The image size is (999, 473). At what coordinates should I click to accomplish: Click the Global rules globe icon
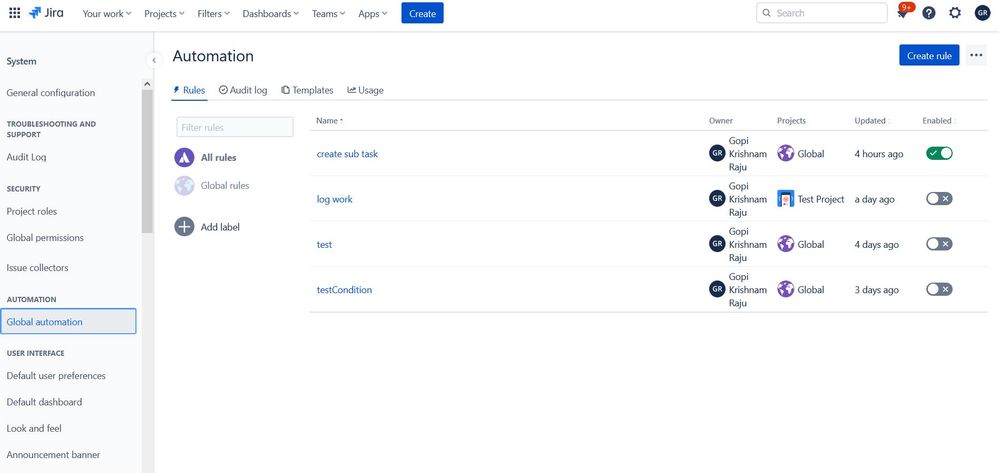point(184,186)
